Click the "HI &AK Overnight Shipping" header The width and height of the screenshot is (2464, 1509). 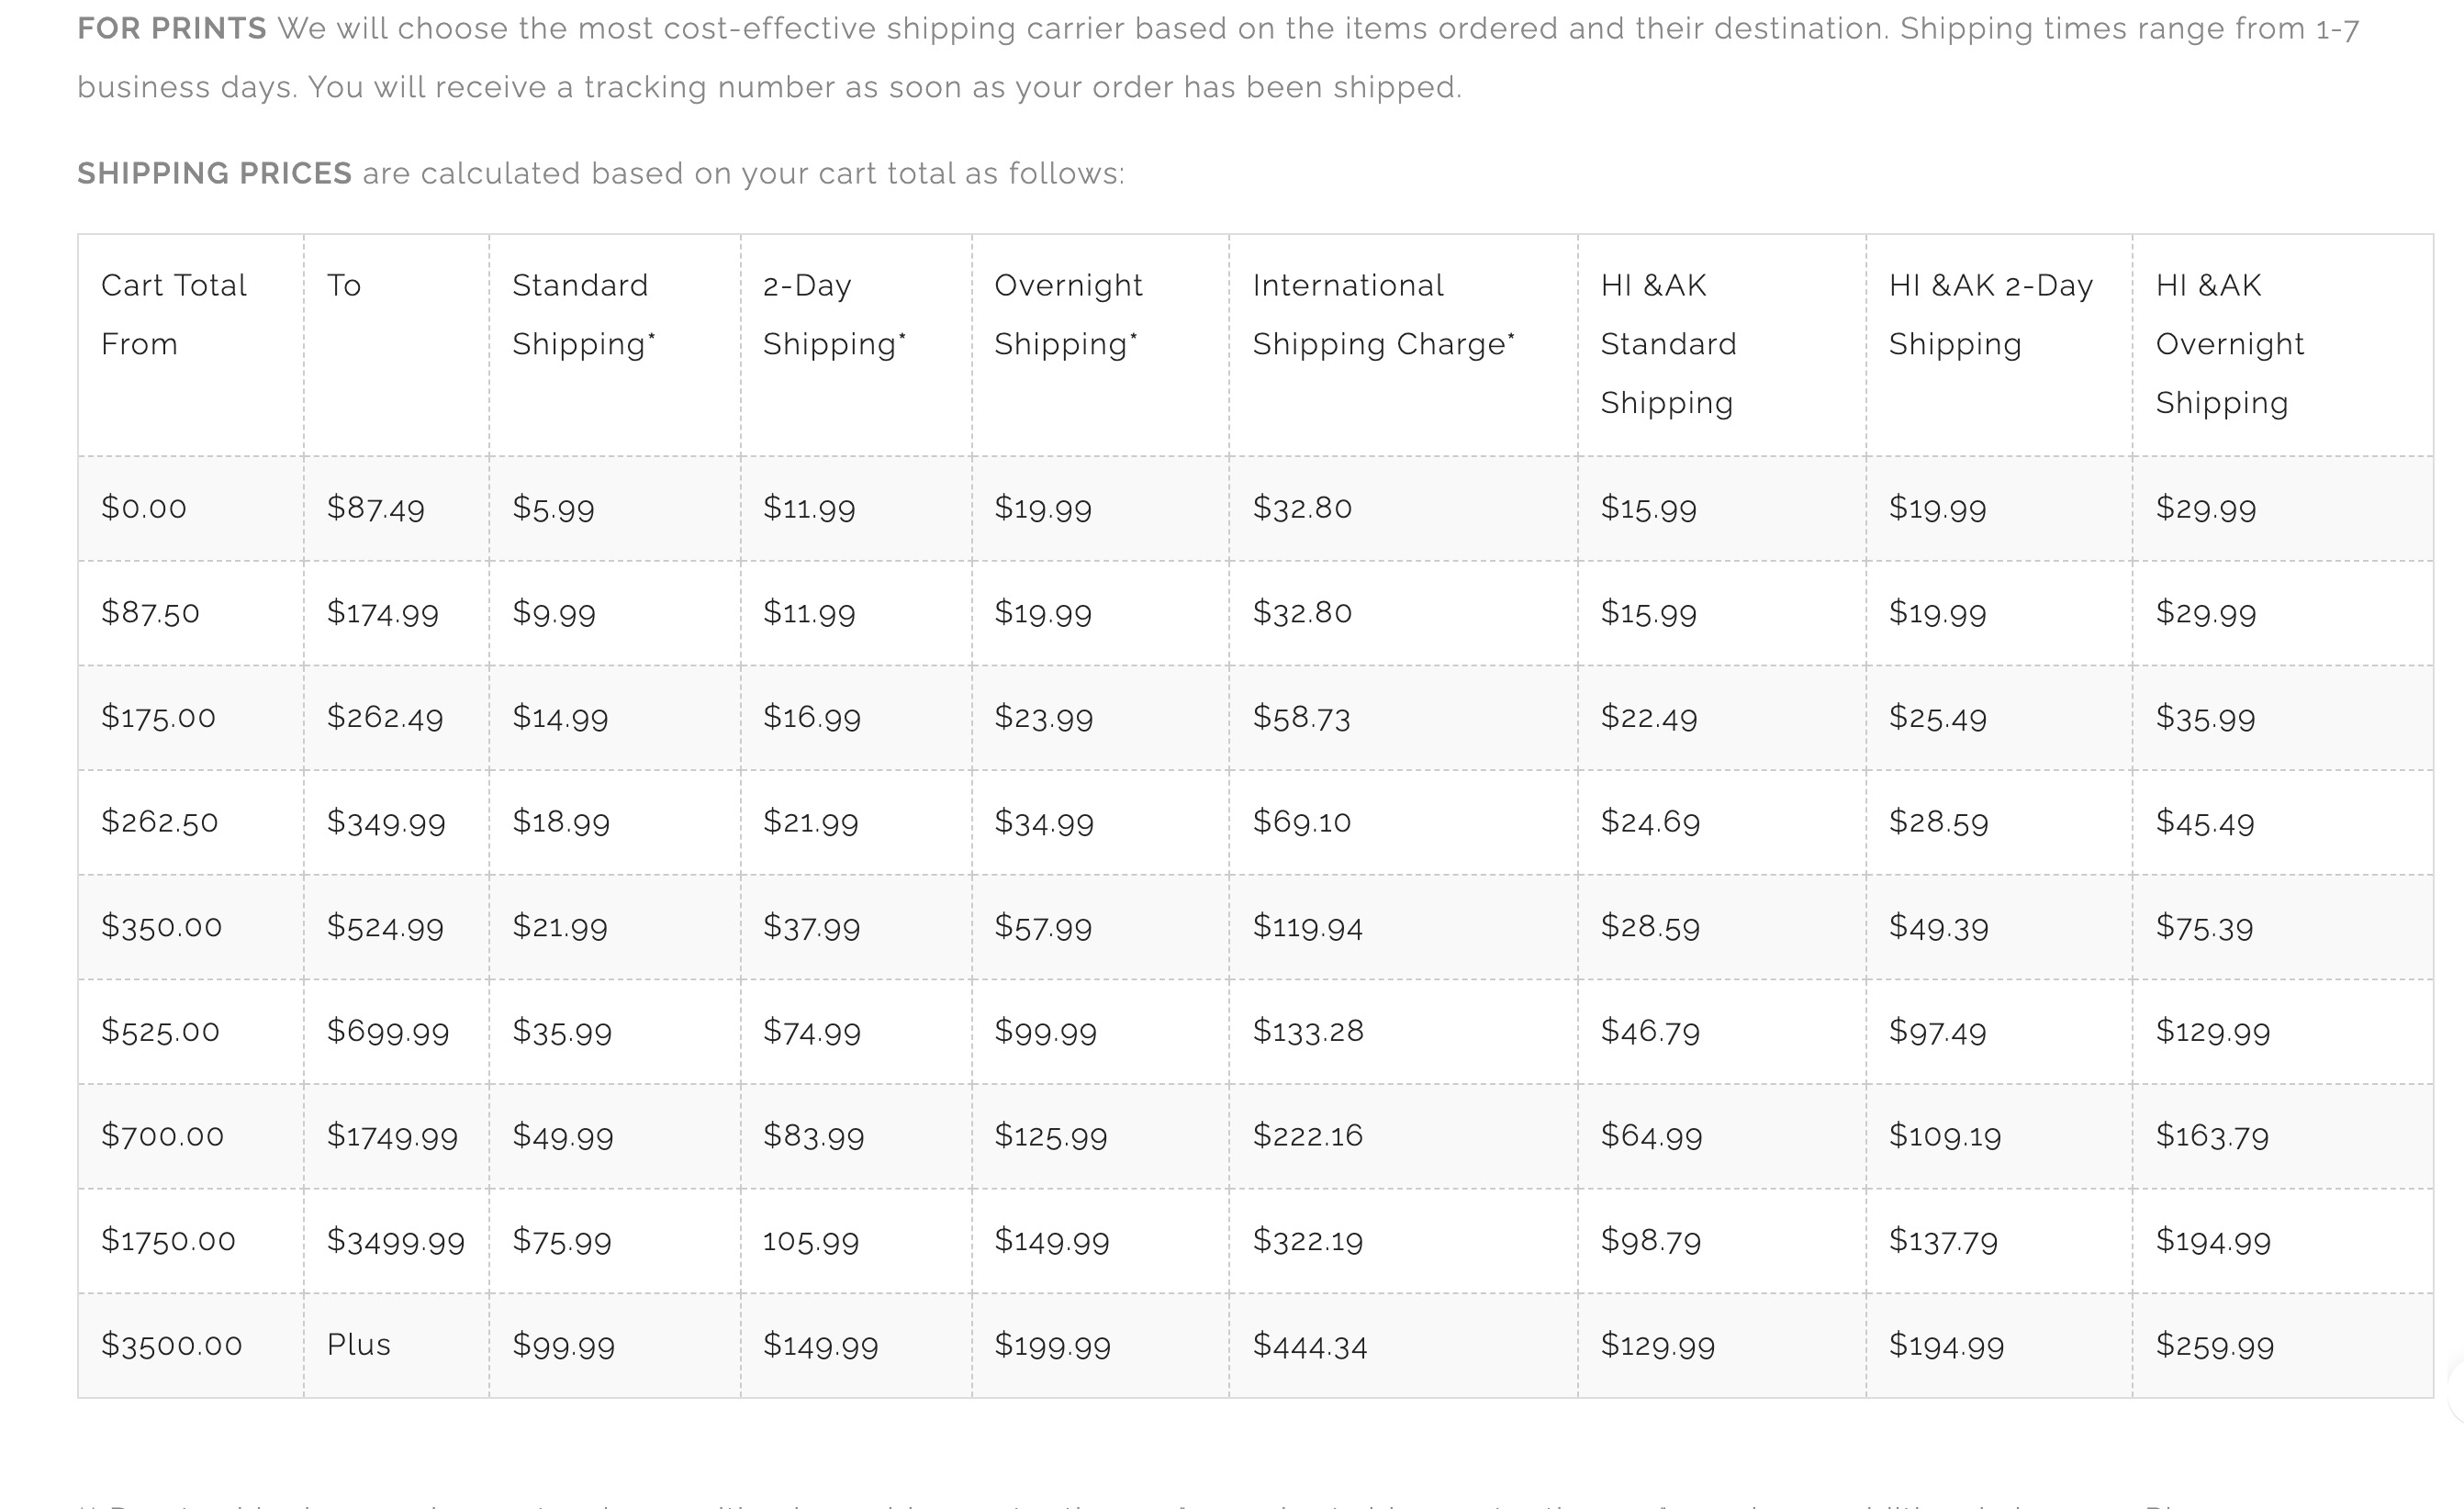point(2283,345)
